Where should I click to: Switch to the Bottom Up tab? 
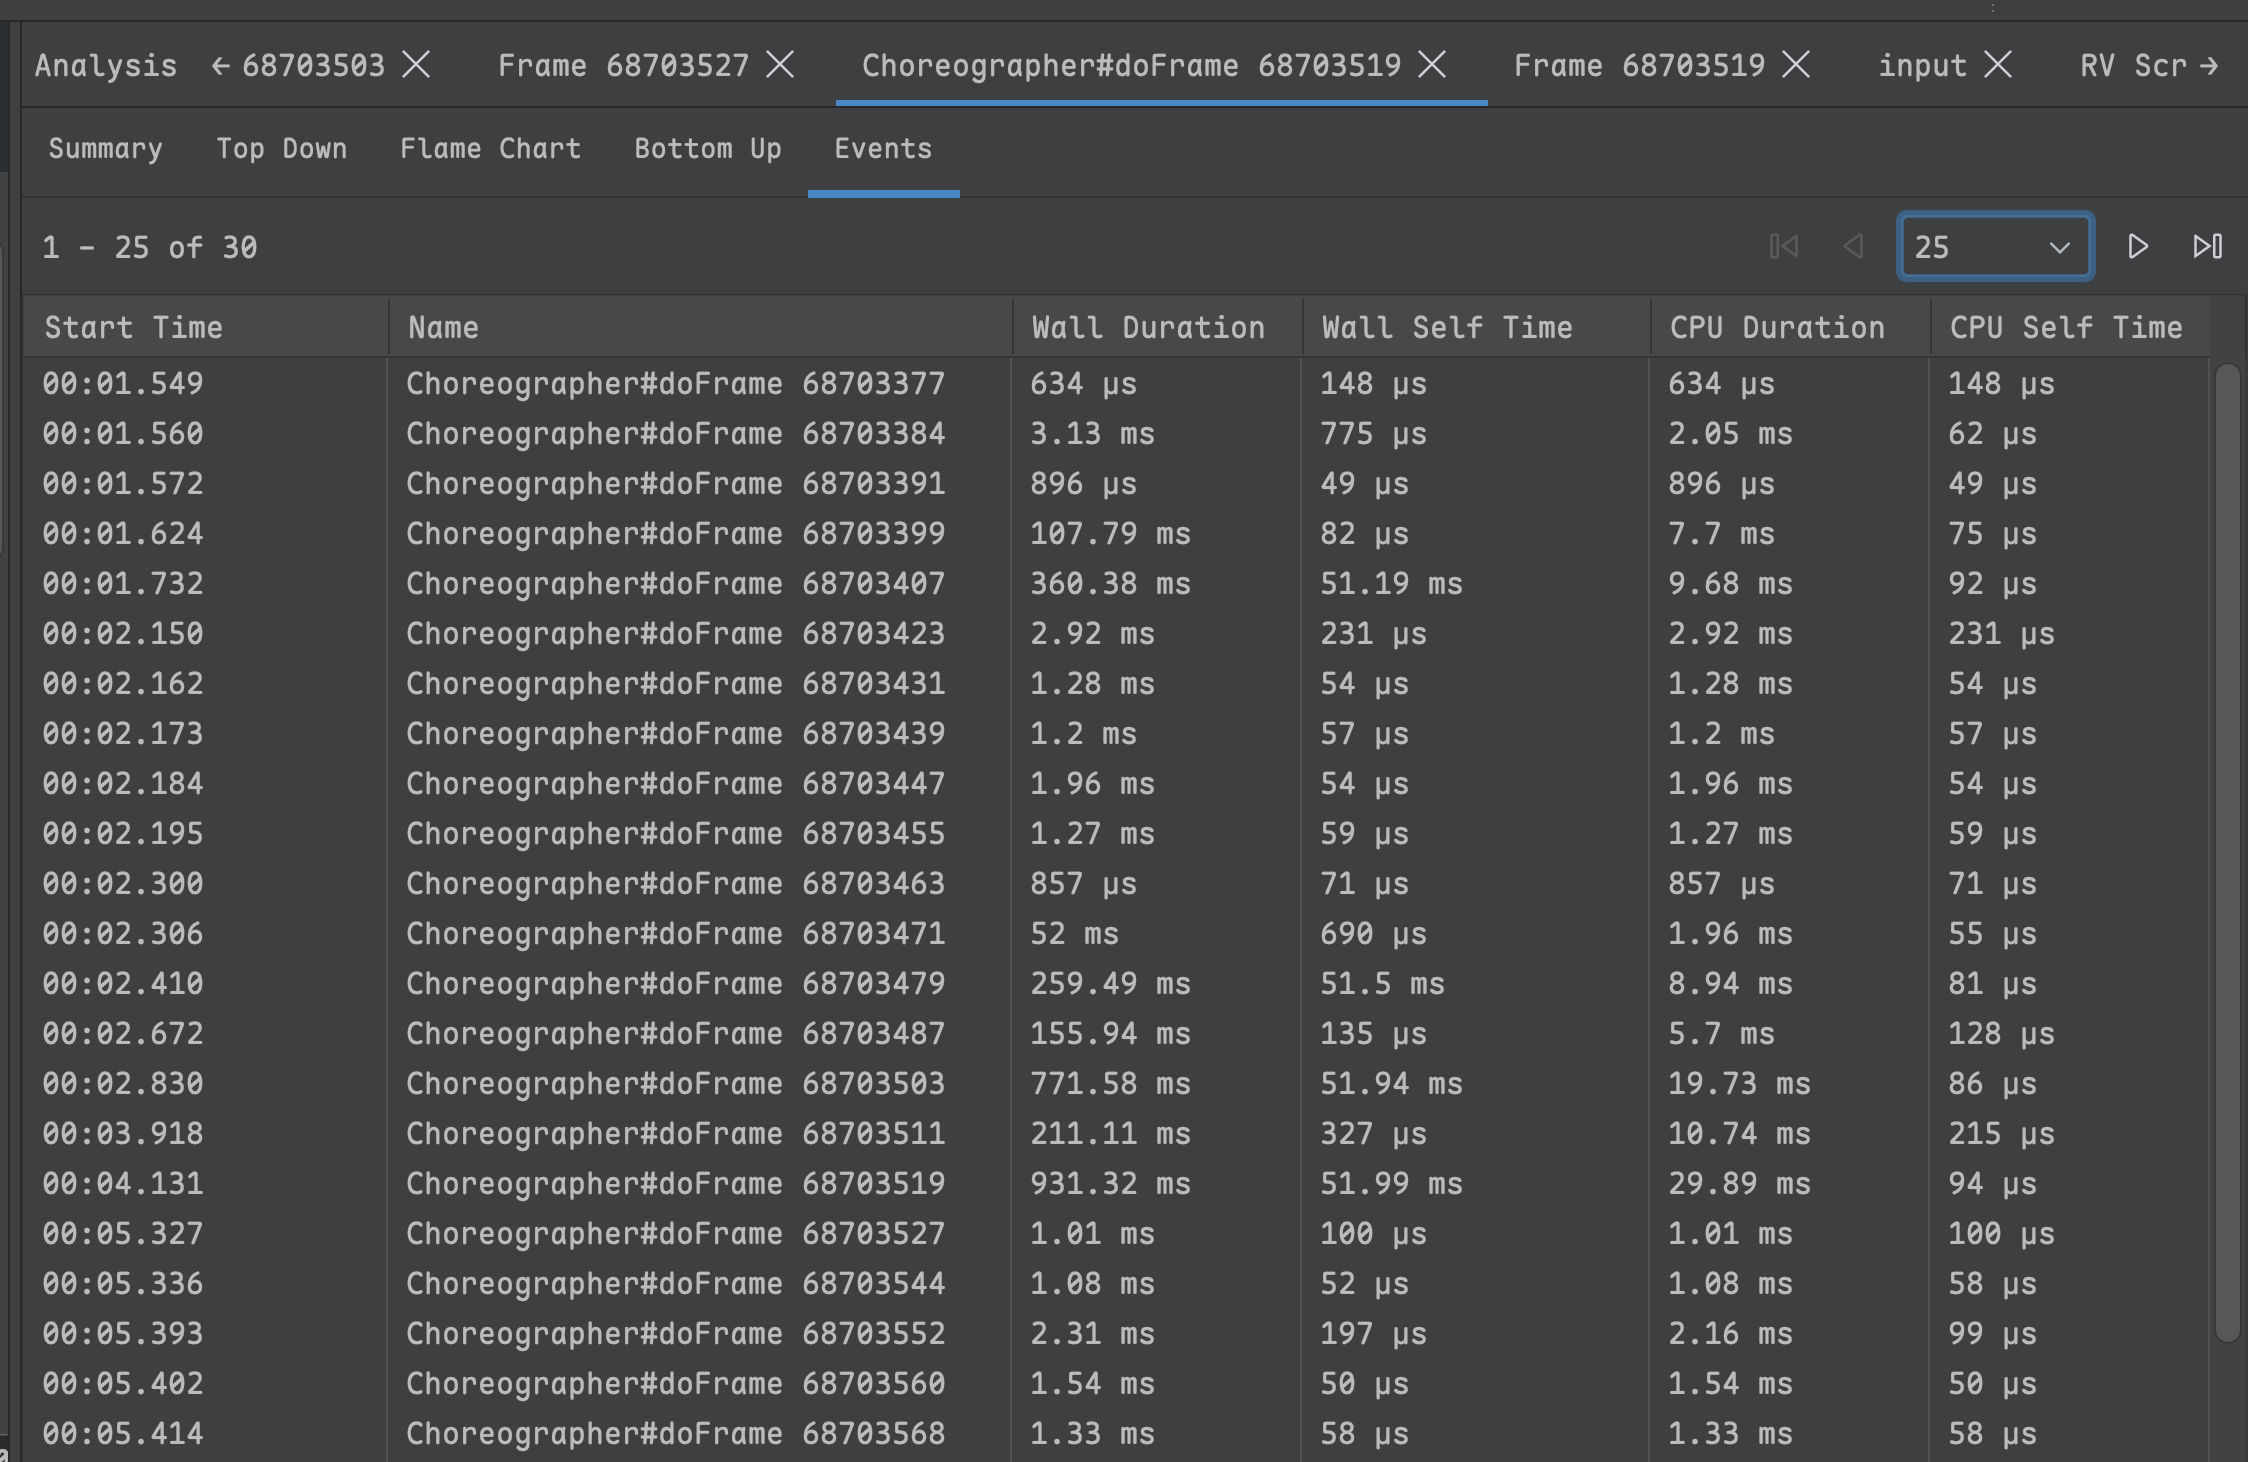pos(707,149)
